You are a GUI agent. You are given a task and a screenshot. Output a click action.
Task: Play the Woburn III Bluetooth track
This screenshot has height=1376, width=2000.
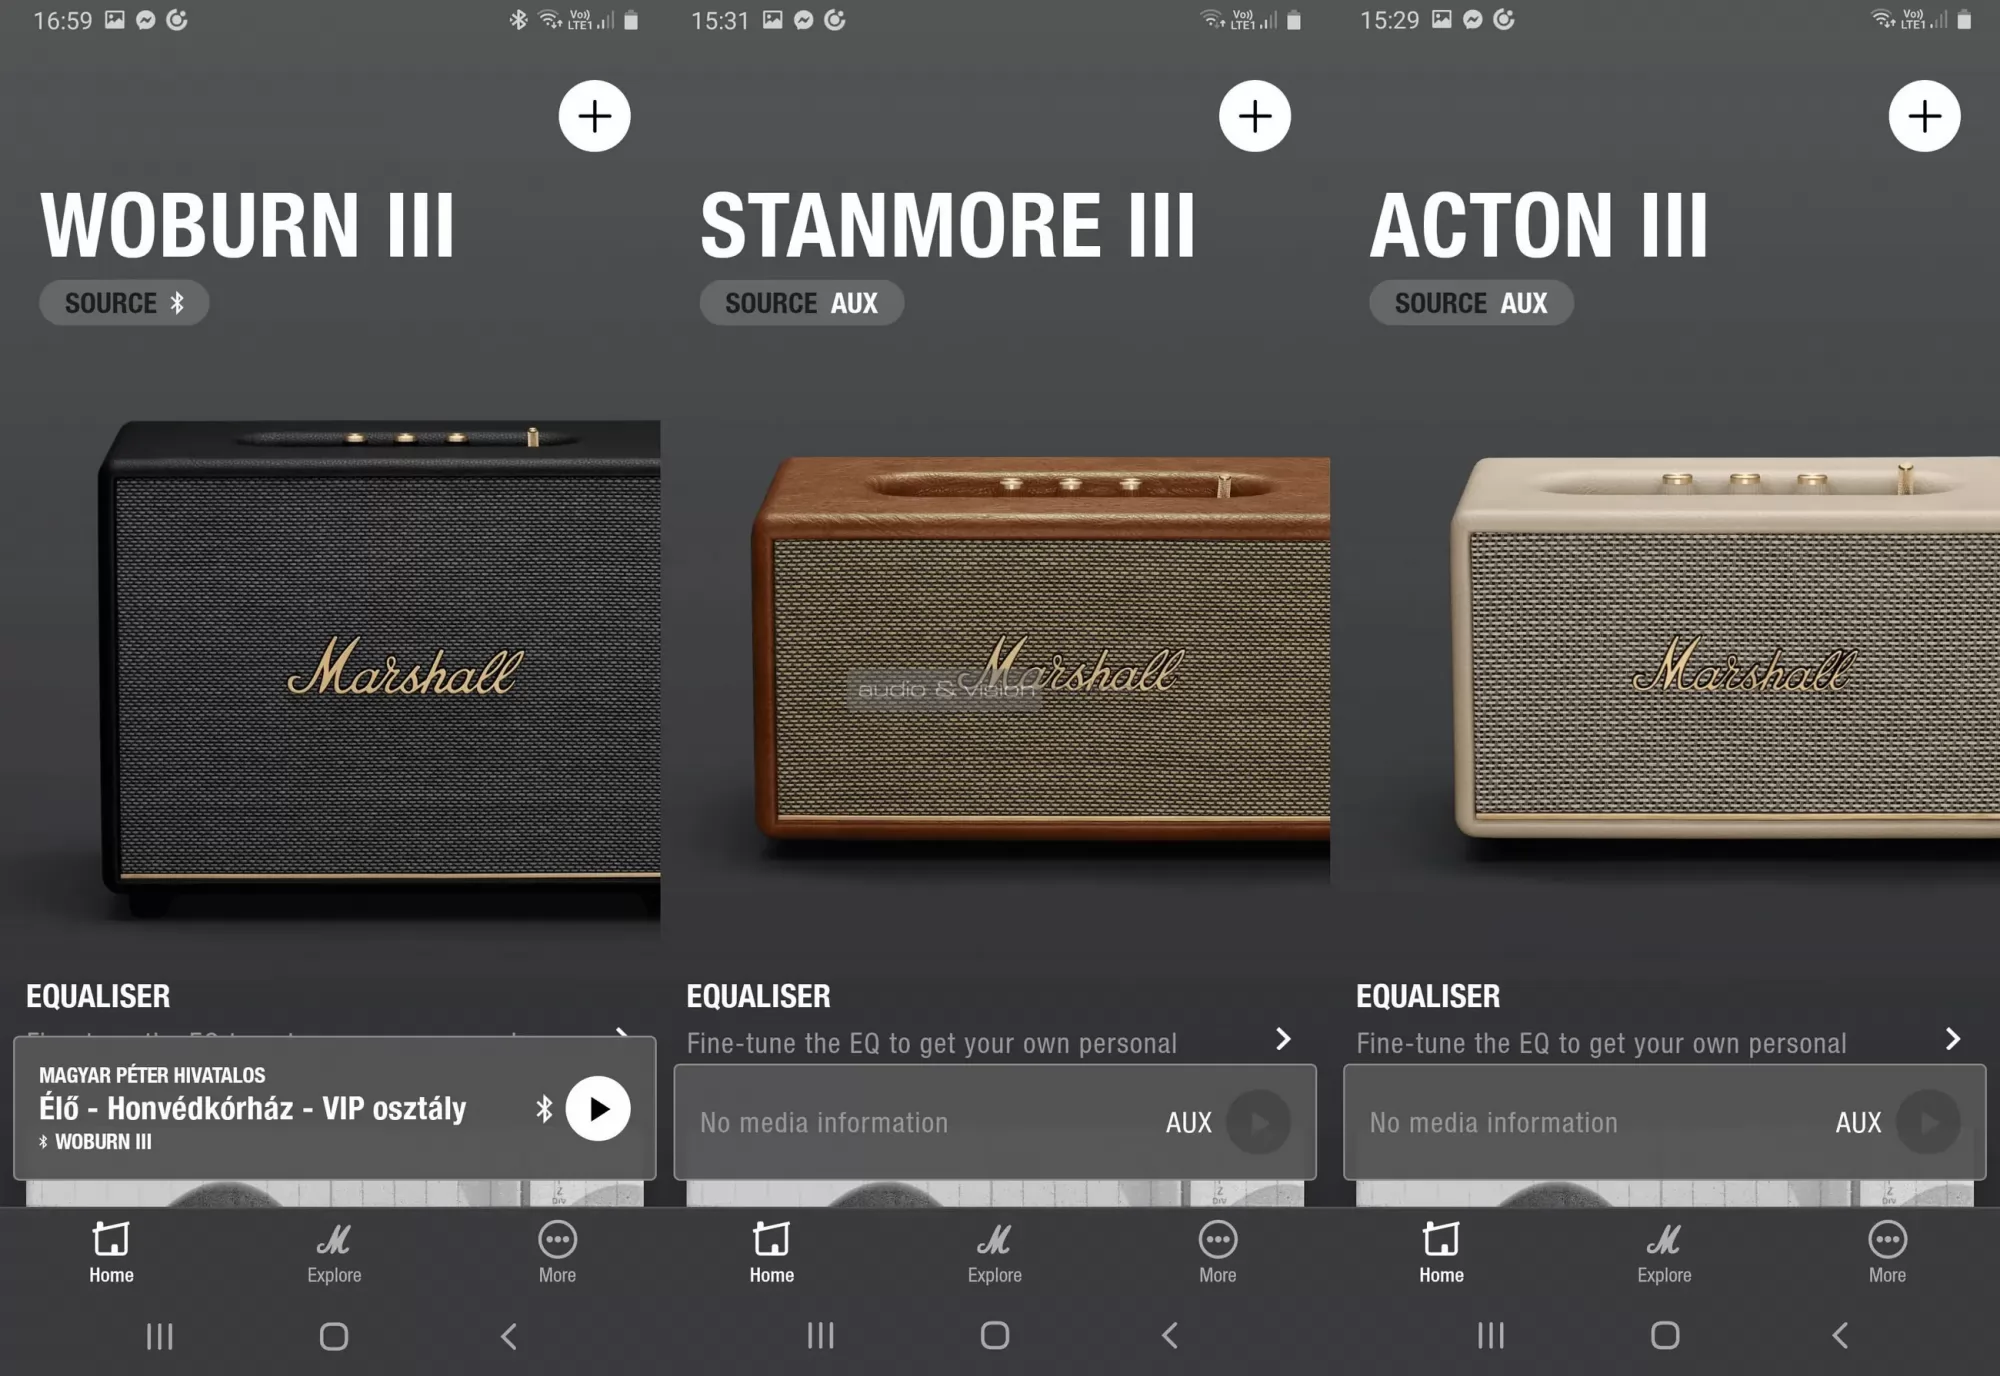point(598,1108)
